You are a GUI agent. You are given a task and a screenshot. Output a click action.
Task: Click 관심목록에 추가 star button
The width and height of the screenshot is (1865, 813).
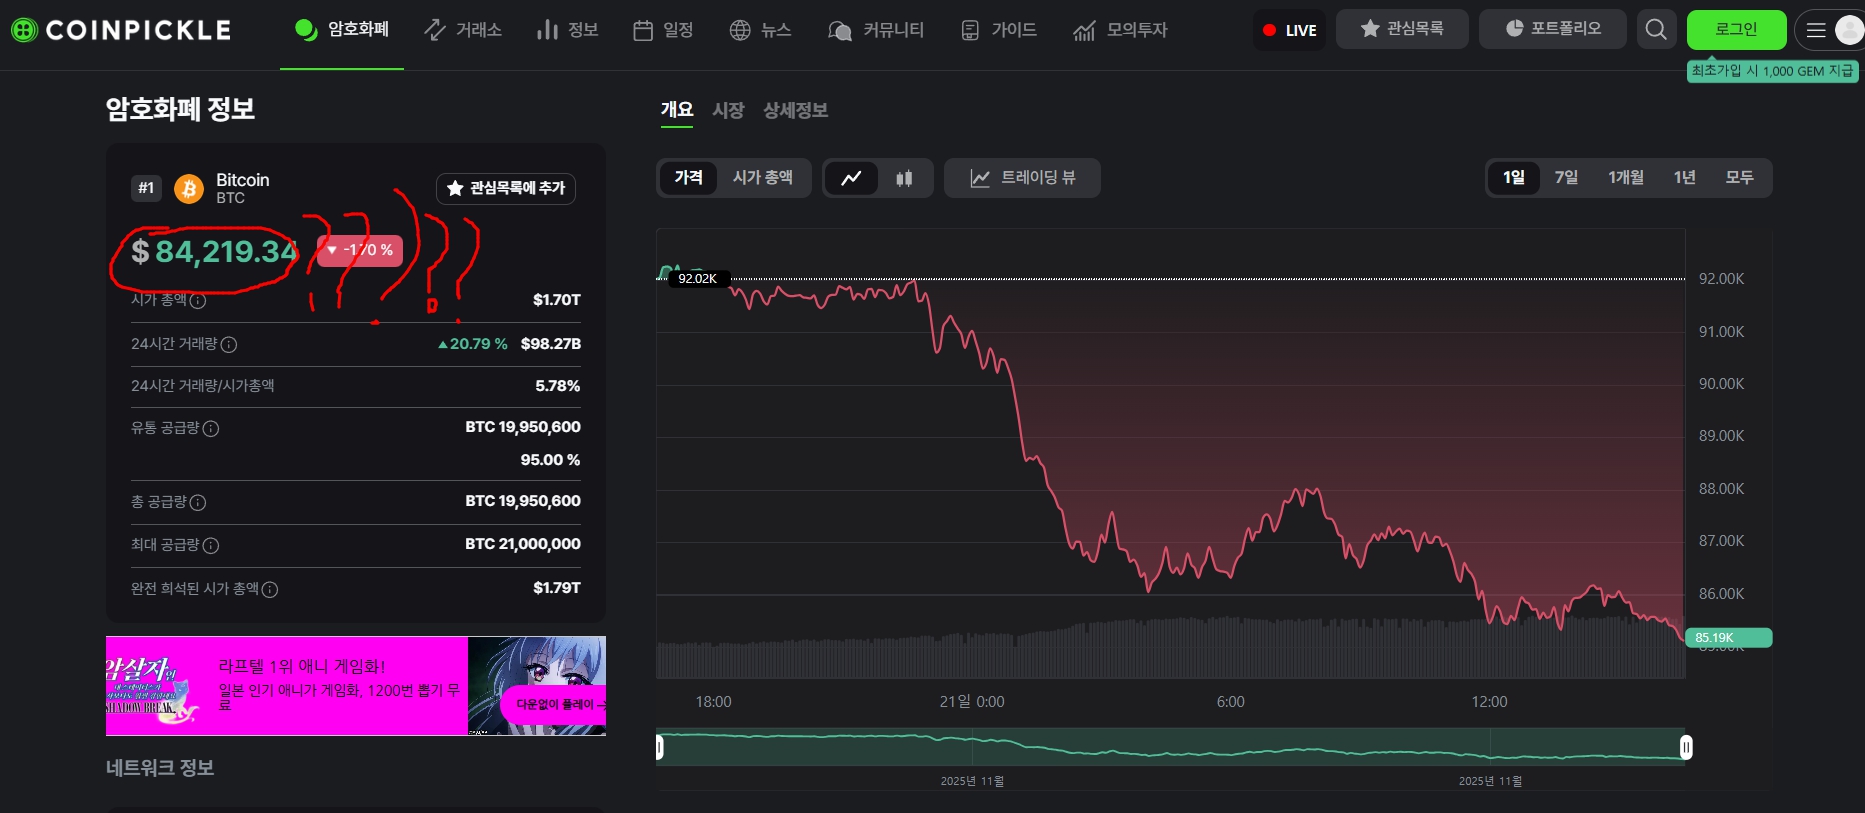pyautogui.click(x=506, y=188)
